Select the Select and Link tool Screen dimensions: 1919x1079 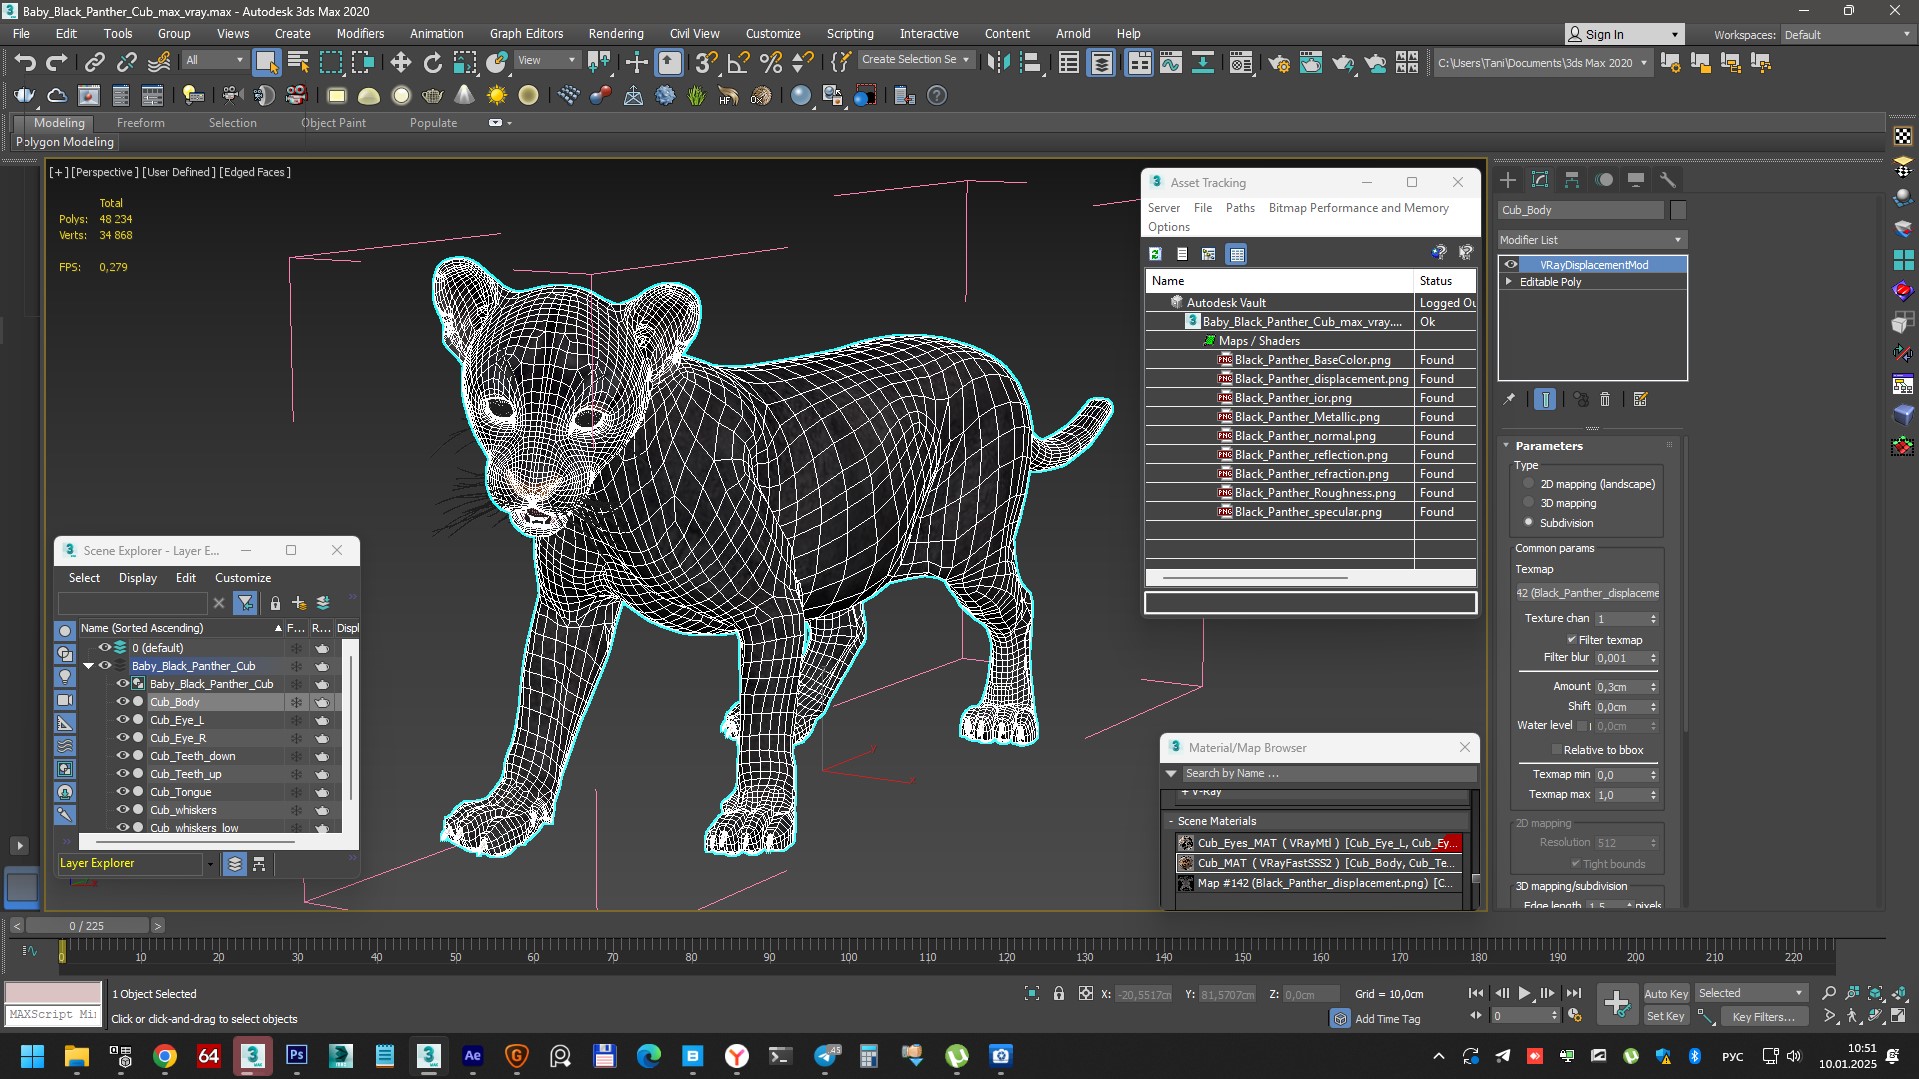pyautogui.click(x=94, y=63)
